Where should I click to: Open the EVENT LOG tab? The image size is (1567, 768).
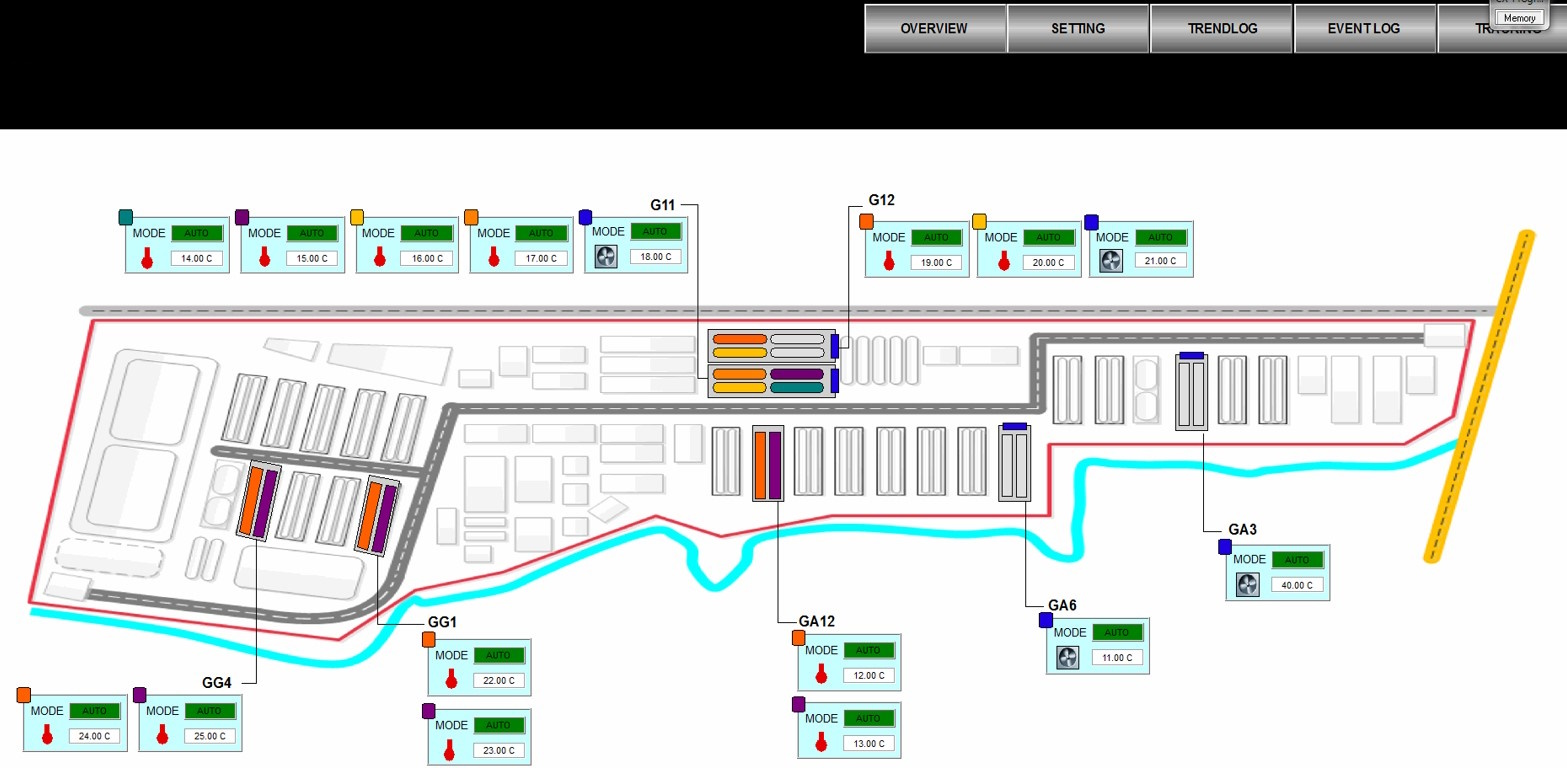[1364, 29]
